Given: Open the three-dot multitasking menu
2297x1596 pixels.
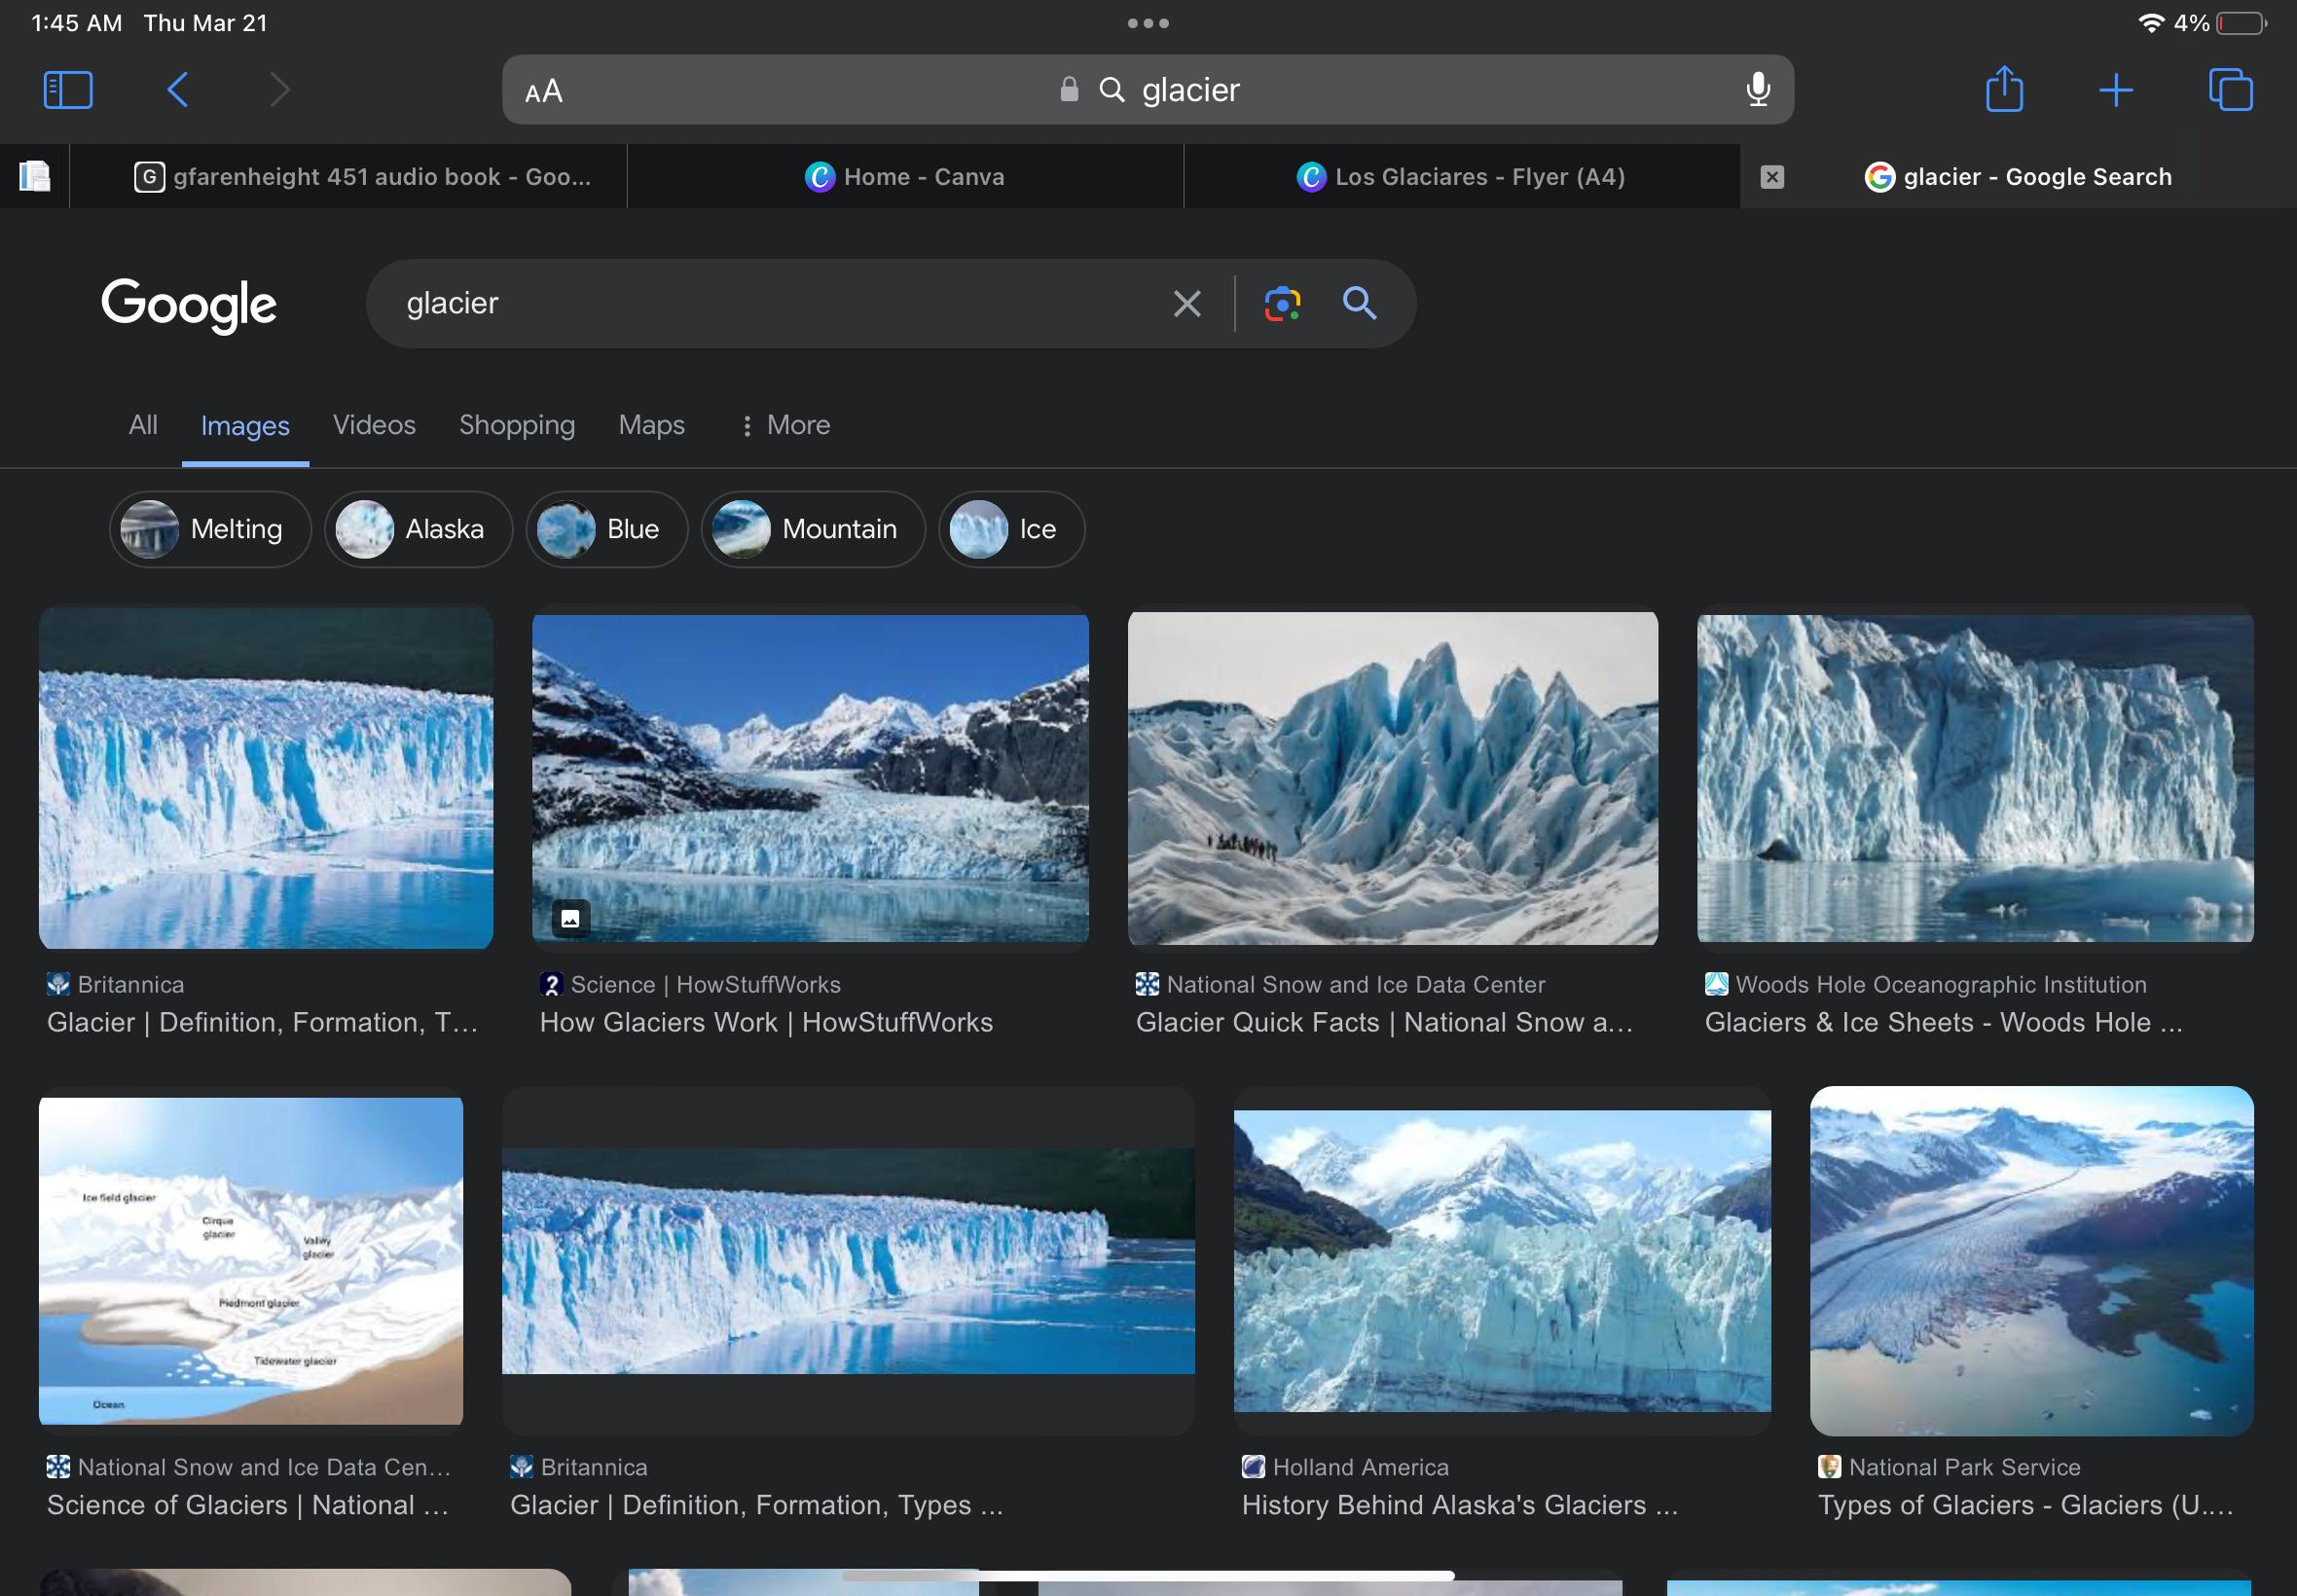Looking at the screenshot, I should (x=1148, y=23).
